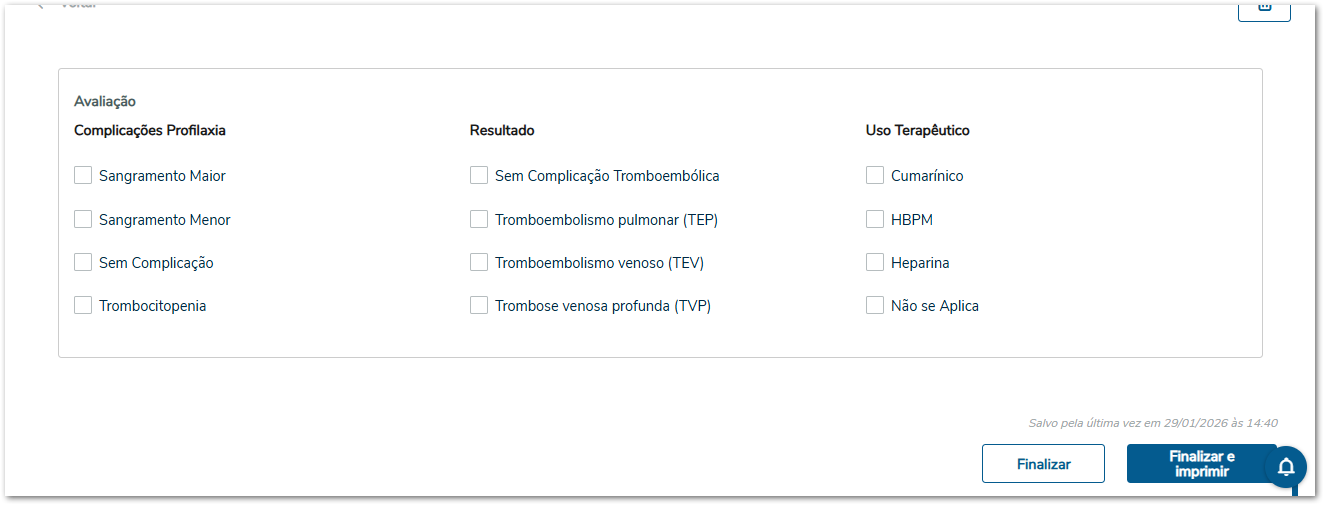The width and height of the screenshot is (1324, 505).
Task: Open the notifications bell icon
Action: click(x=1286, y=467)
